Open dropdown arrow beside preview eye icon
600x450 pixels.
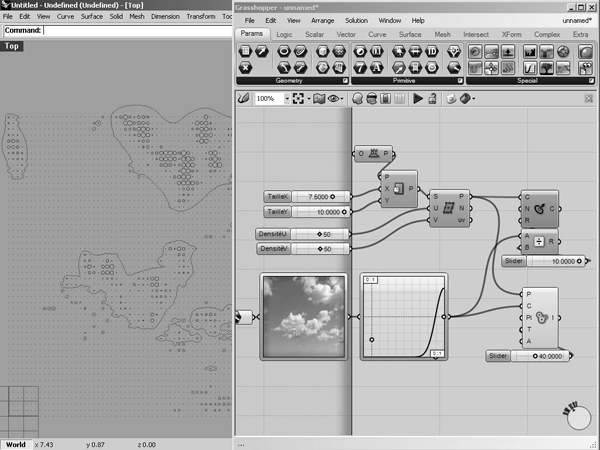click(342, 99)
